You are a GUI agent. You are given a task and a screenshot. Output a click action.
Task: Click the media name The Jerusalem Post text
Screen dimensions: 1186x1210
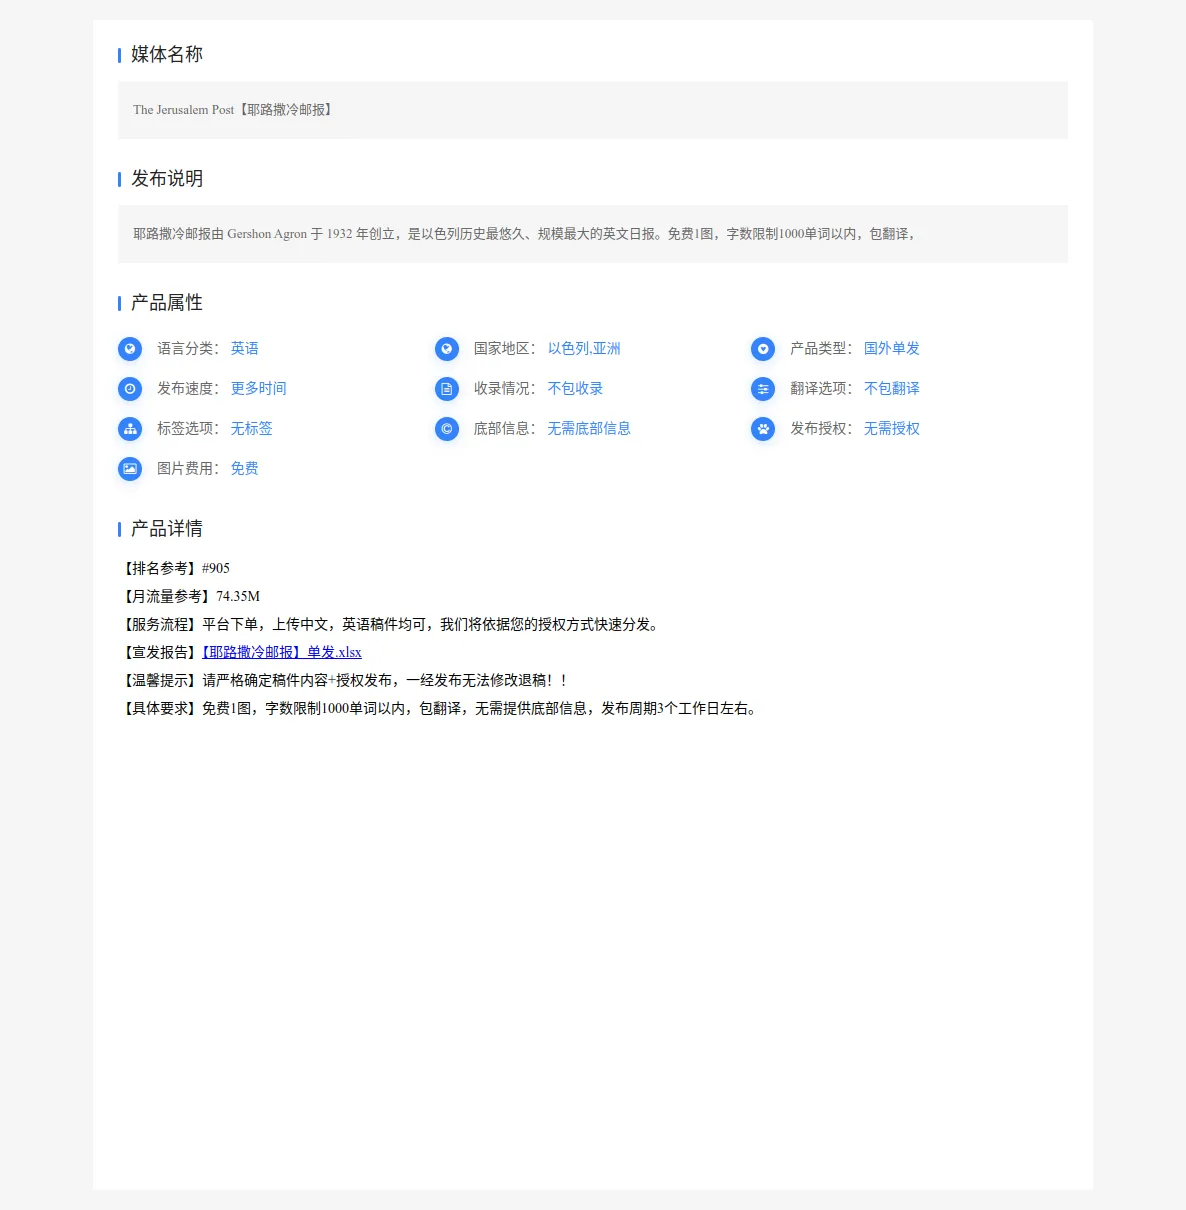234,110
